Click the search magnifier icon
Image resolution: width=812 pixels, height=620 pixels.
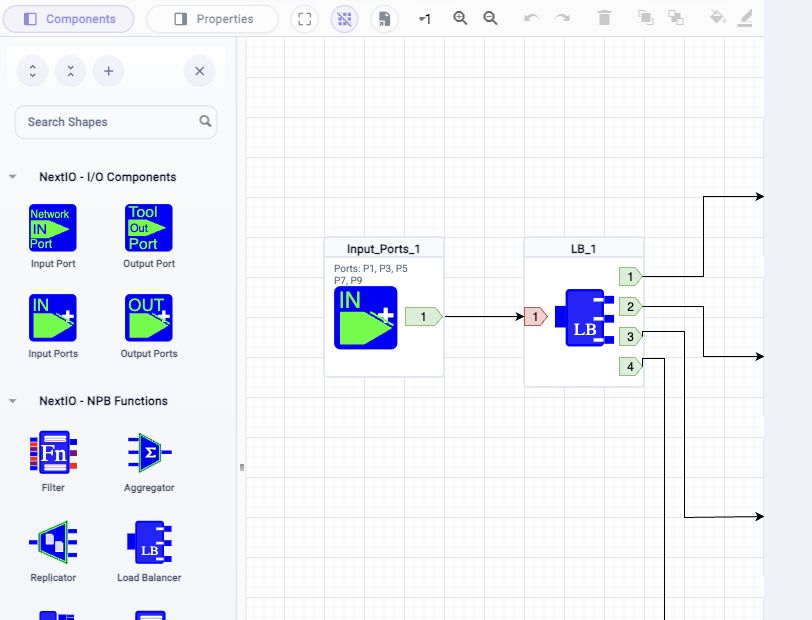coord(205,121)
